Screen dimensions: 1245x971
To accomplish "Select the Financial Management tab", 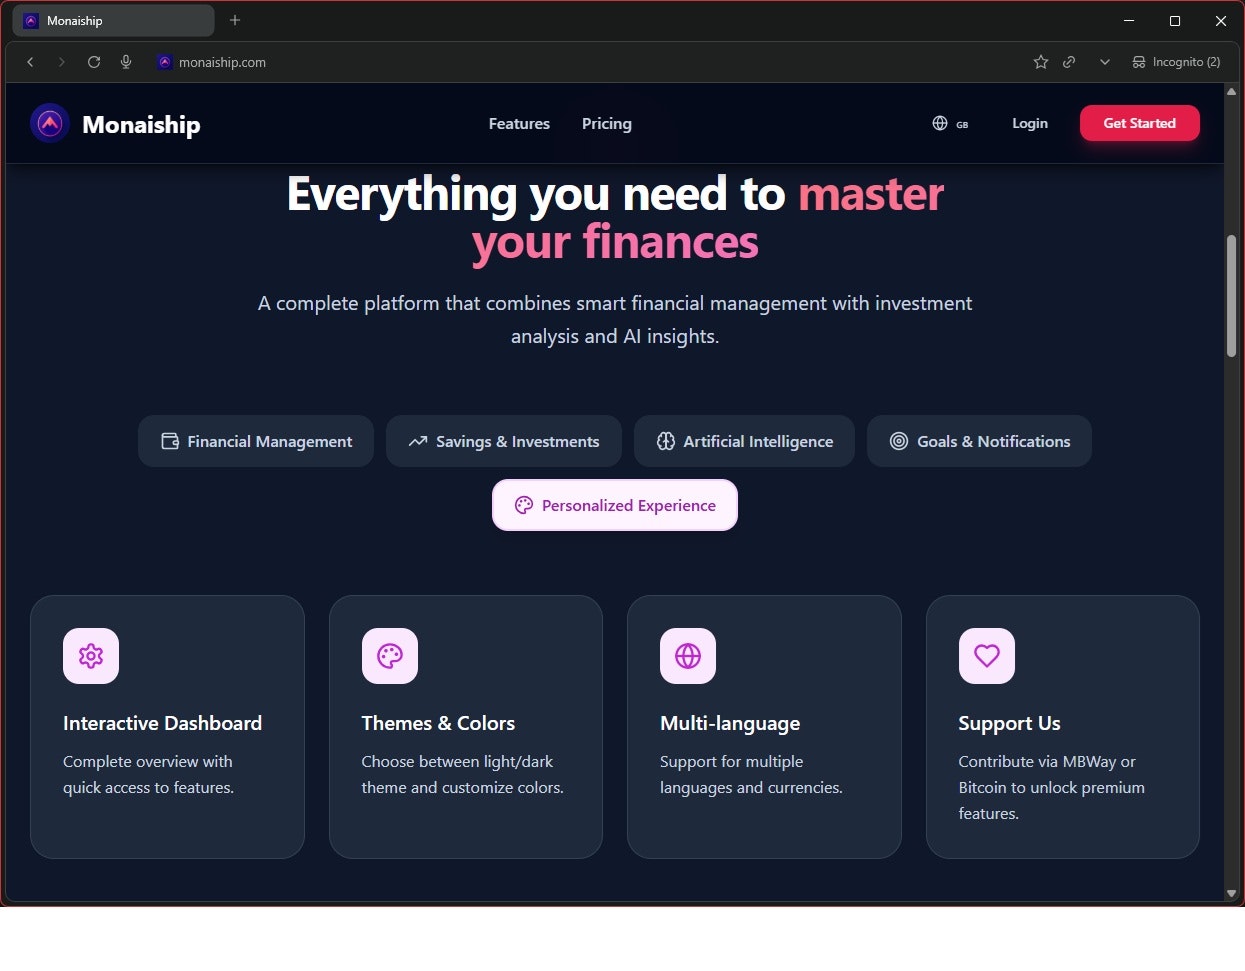I will pos(256,441).
